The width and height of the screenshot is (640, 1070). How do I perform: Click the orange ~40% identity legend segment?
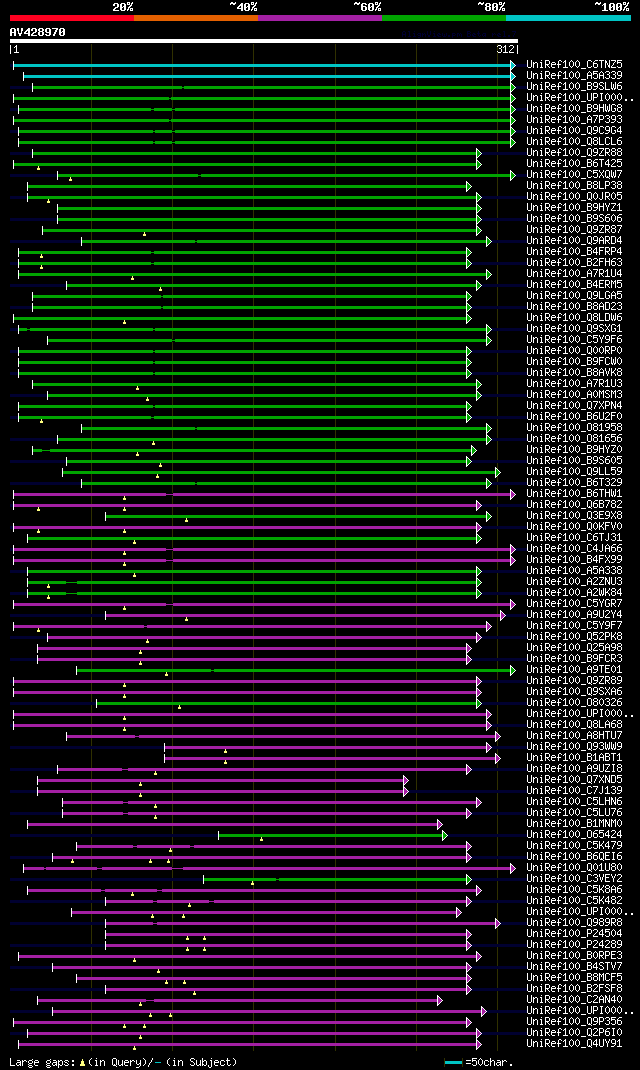point(196,18)
